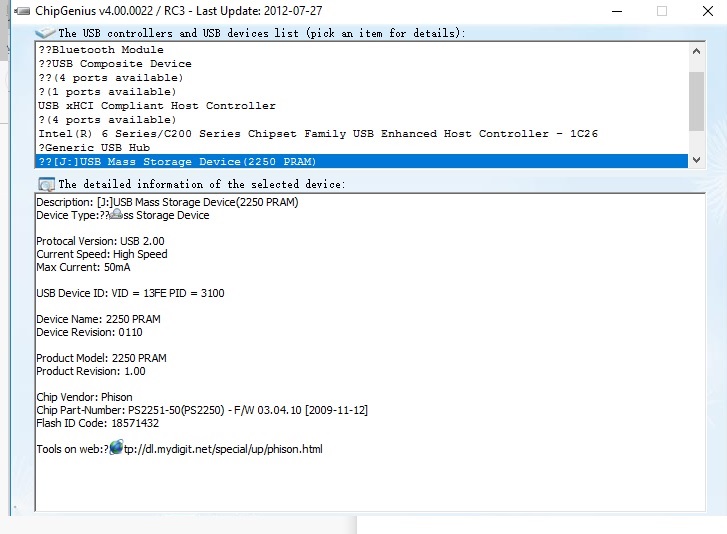Open the dl.mydigit.net phison tools link
The height and width of the screenshot is (534, 727).
coord(223,449)
